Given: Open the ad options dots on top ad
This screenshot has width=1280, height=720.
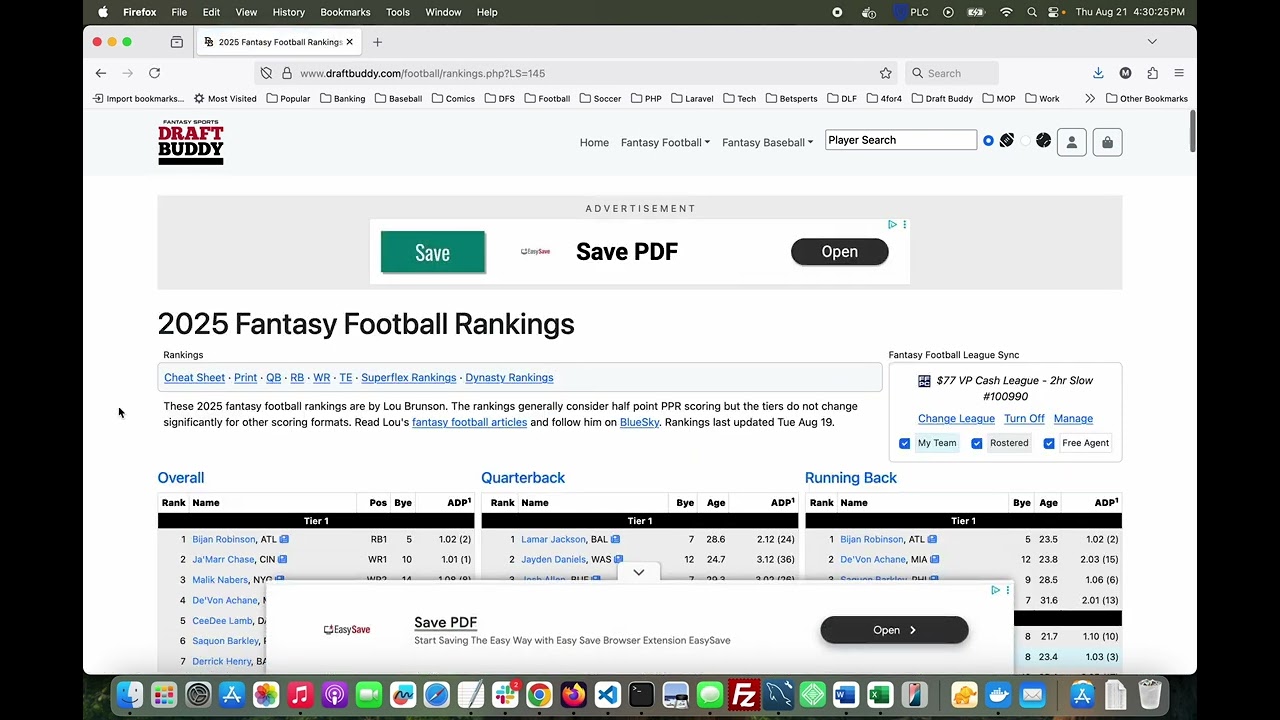Looking at the screenshot, I should click(x=905, y=225).
